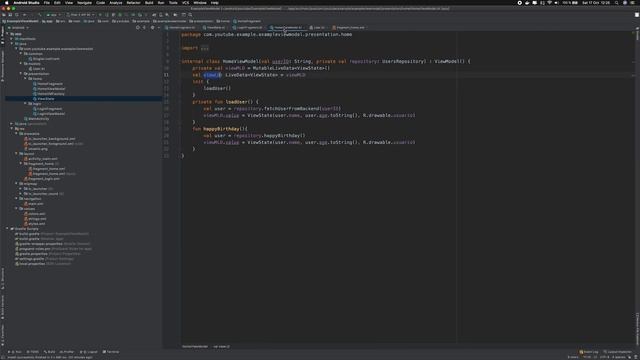Open the Layout Inspector button
The height and width of the screenshot is (360, 640).
tap(618, 352)
